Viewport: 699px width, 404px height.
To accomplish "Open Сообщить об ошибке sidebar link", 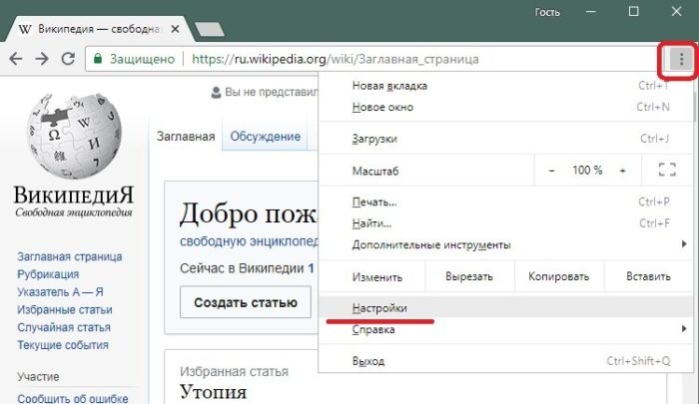I will tap(73, 398).
